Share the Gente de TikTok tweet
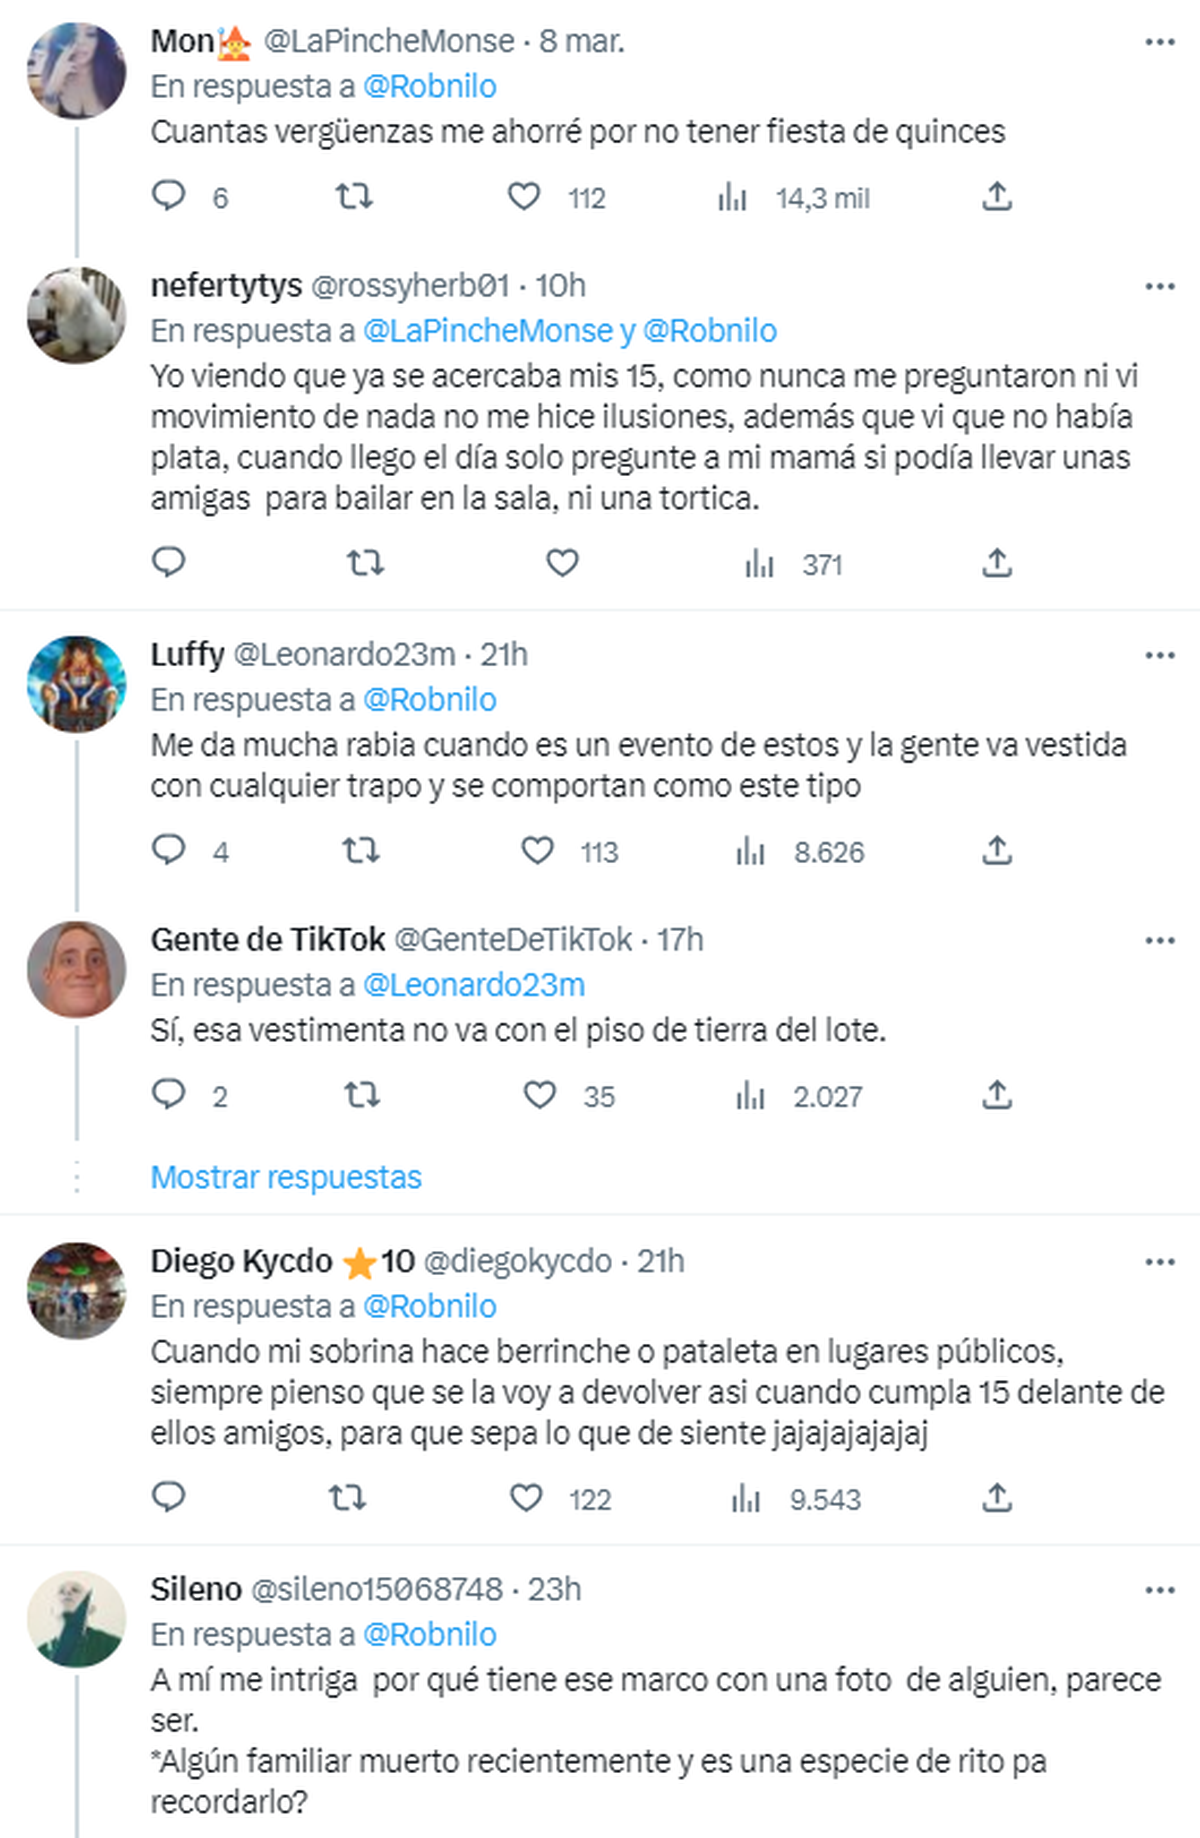Screen dimensions: 1200x1838 coord(996,1096)
